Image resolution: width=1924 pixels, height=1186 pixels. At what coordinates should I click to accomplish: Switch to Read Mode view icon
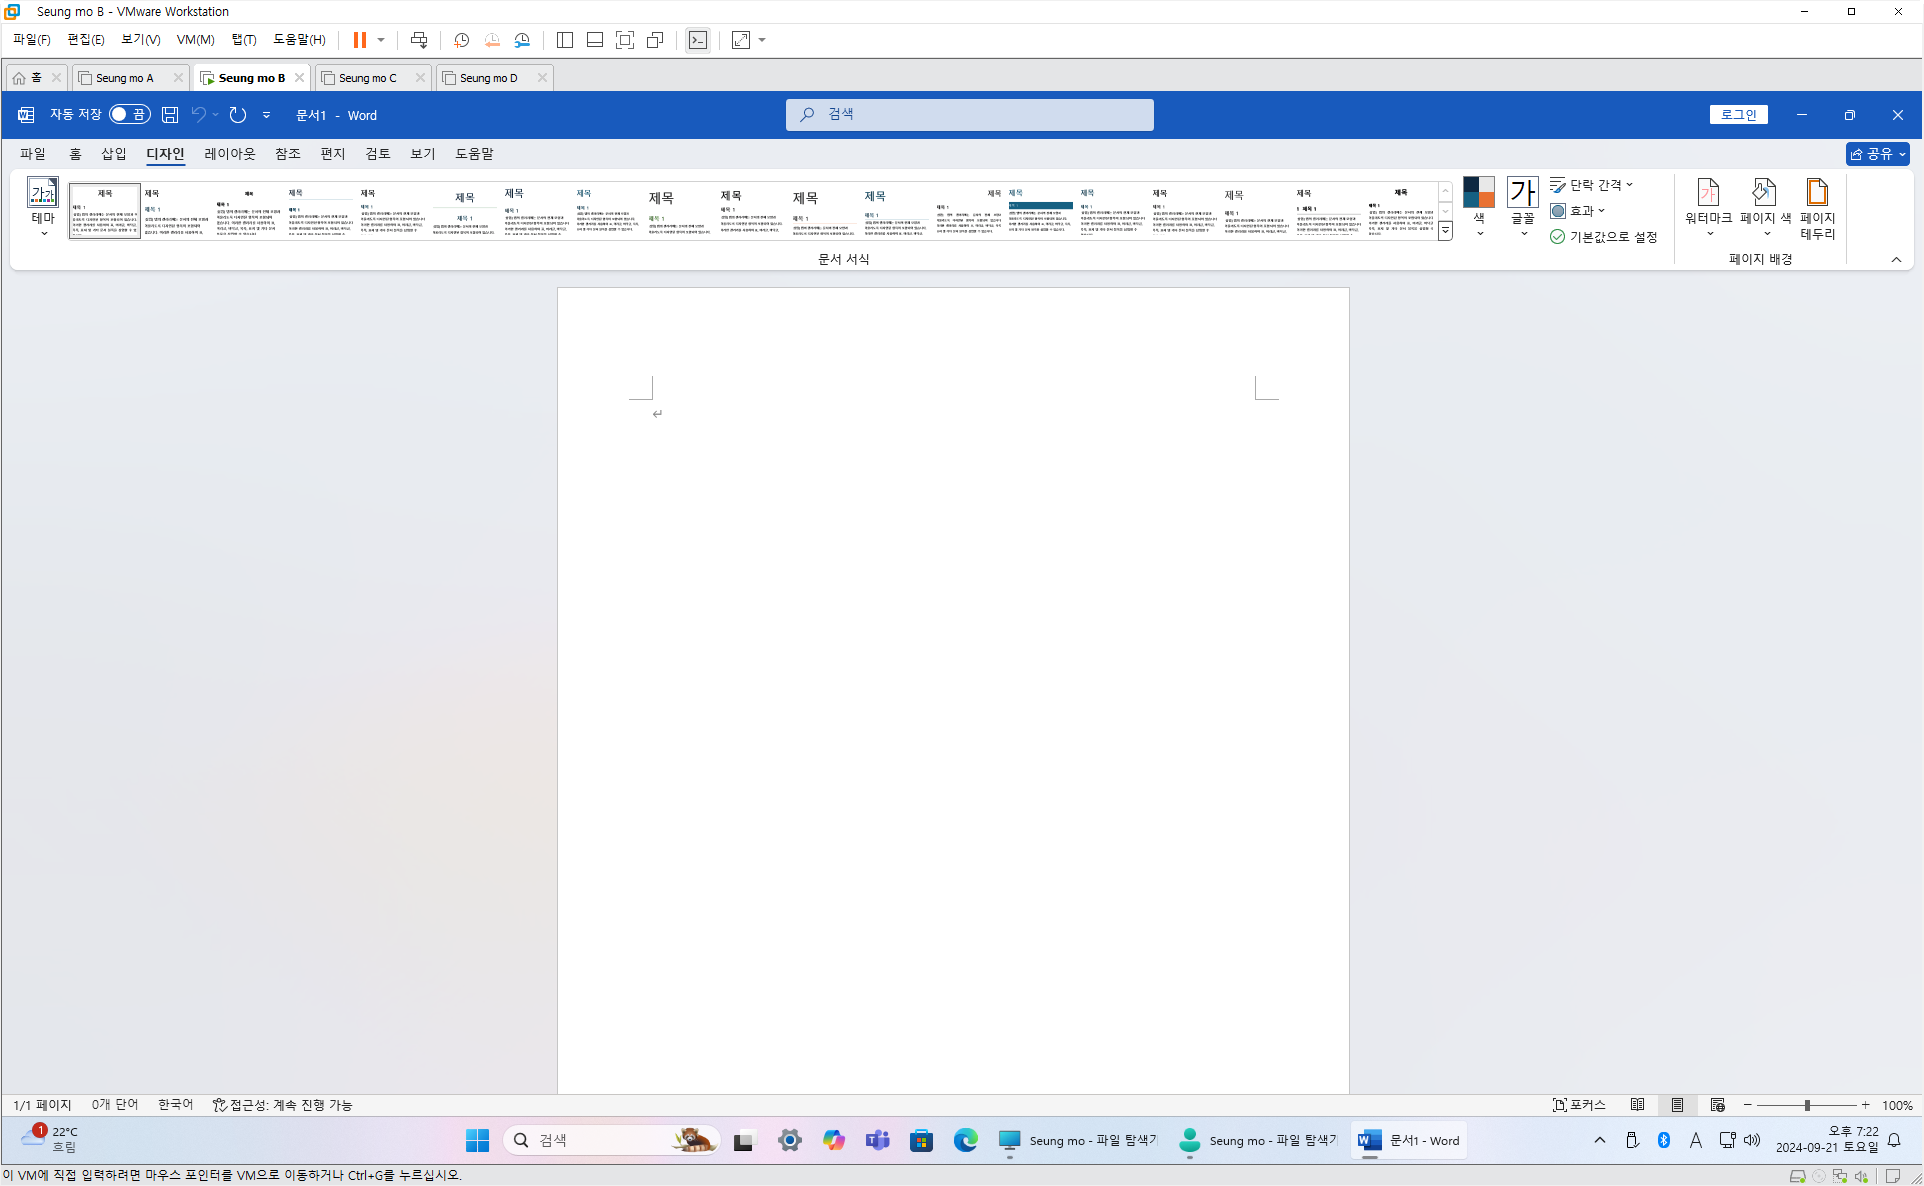(x=1637, y=1105)
